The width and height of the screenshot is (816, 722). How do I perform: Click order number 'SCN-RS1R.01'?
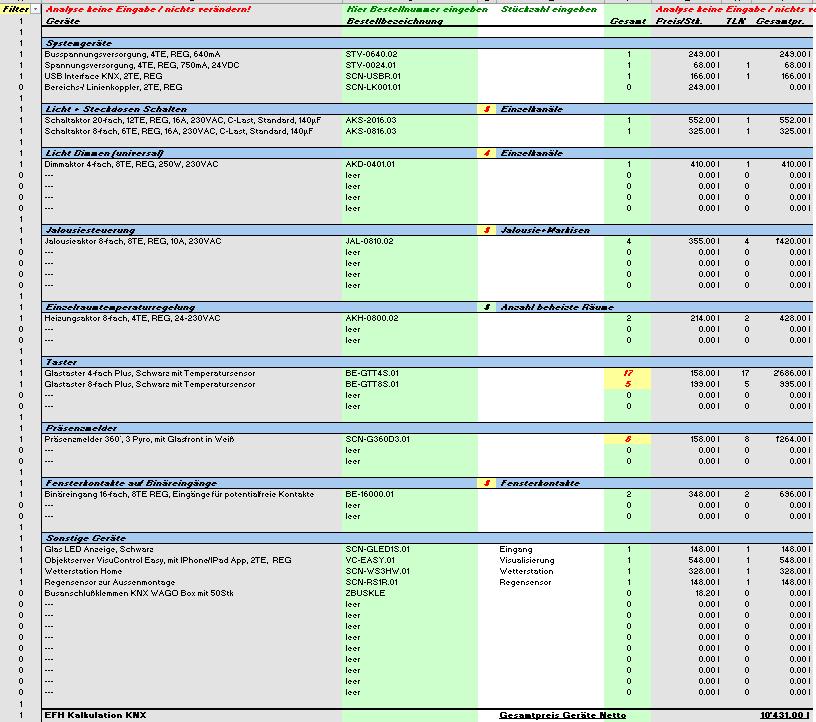371,582
